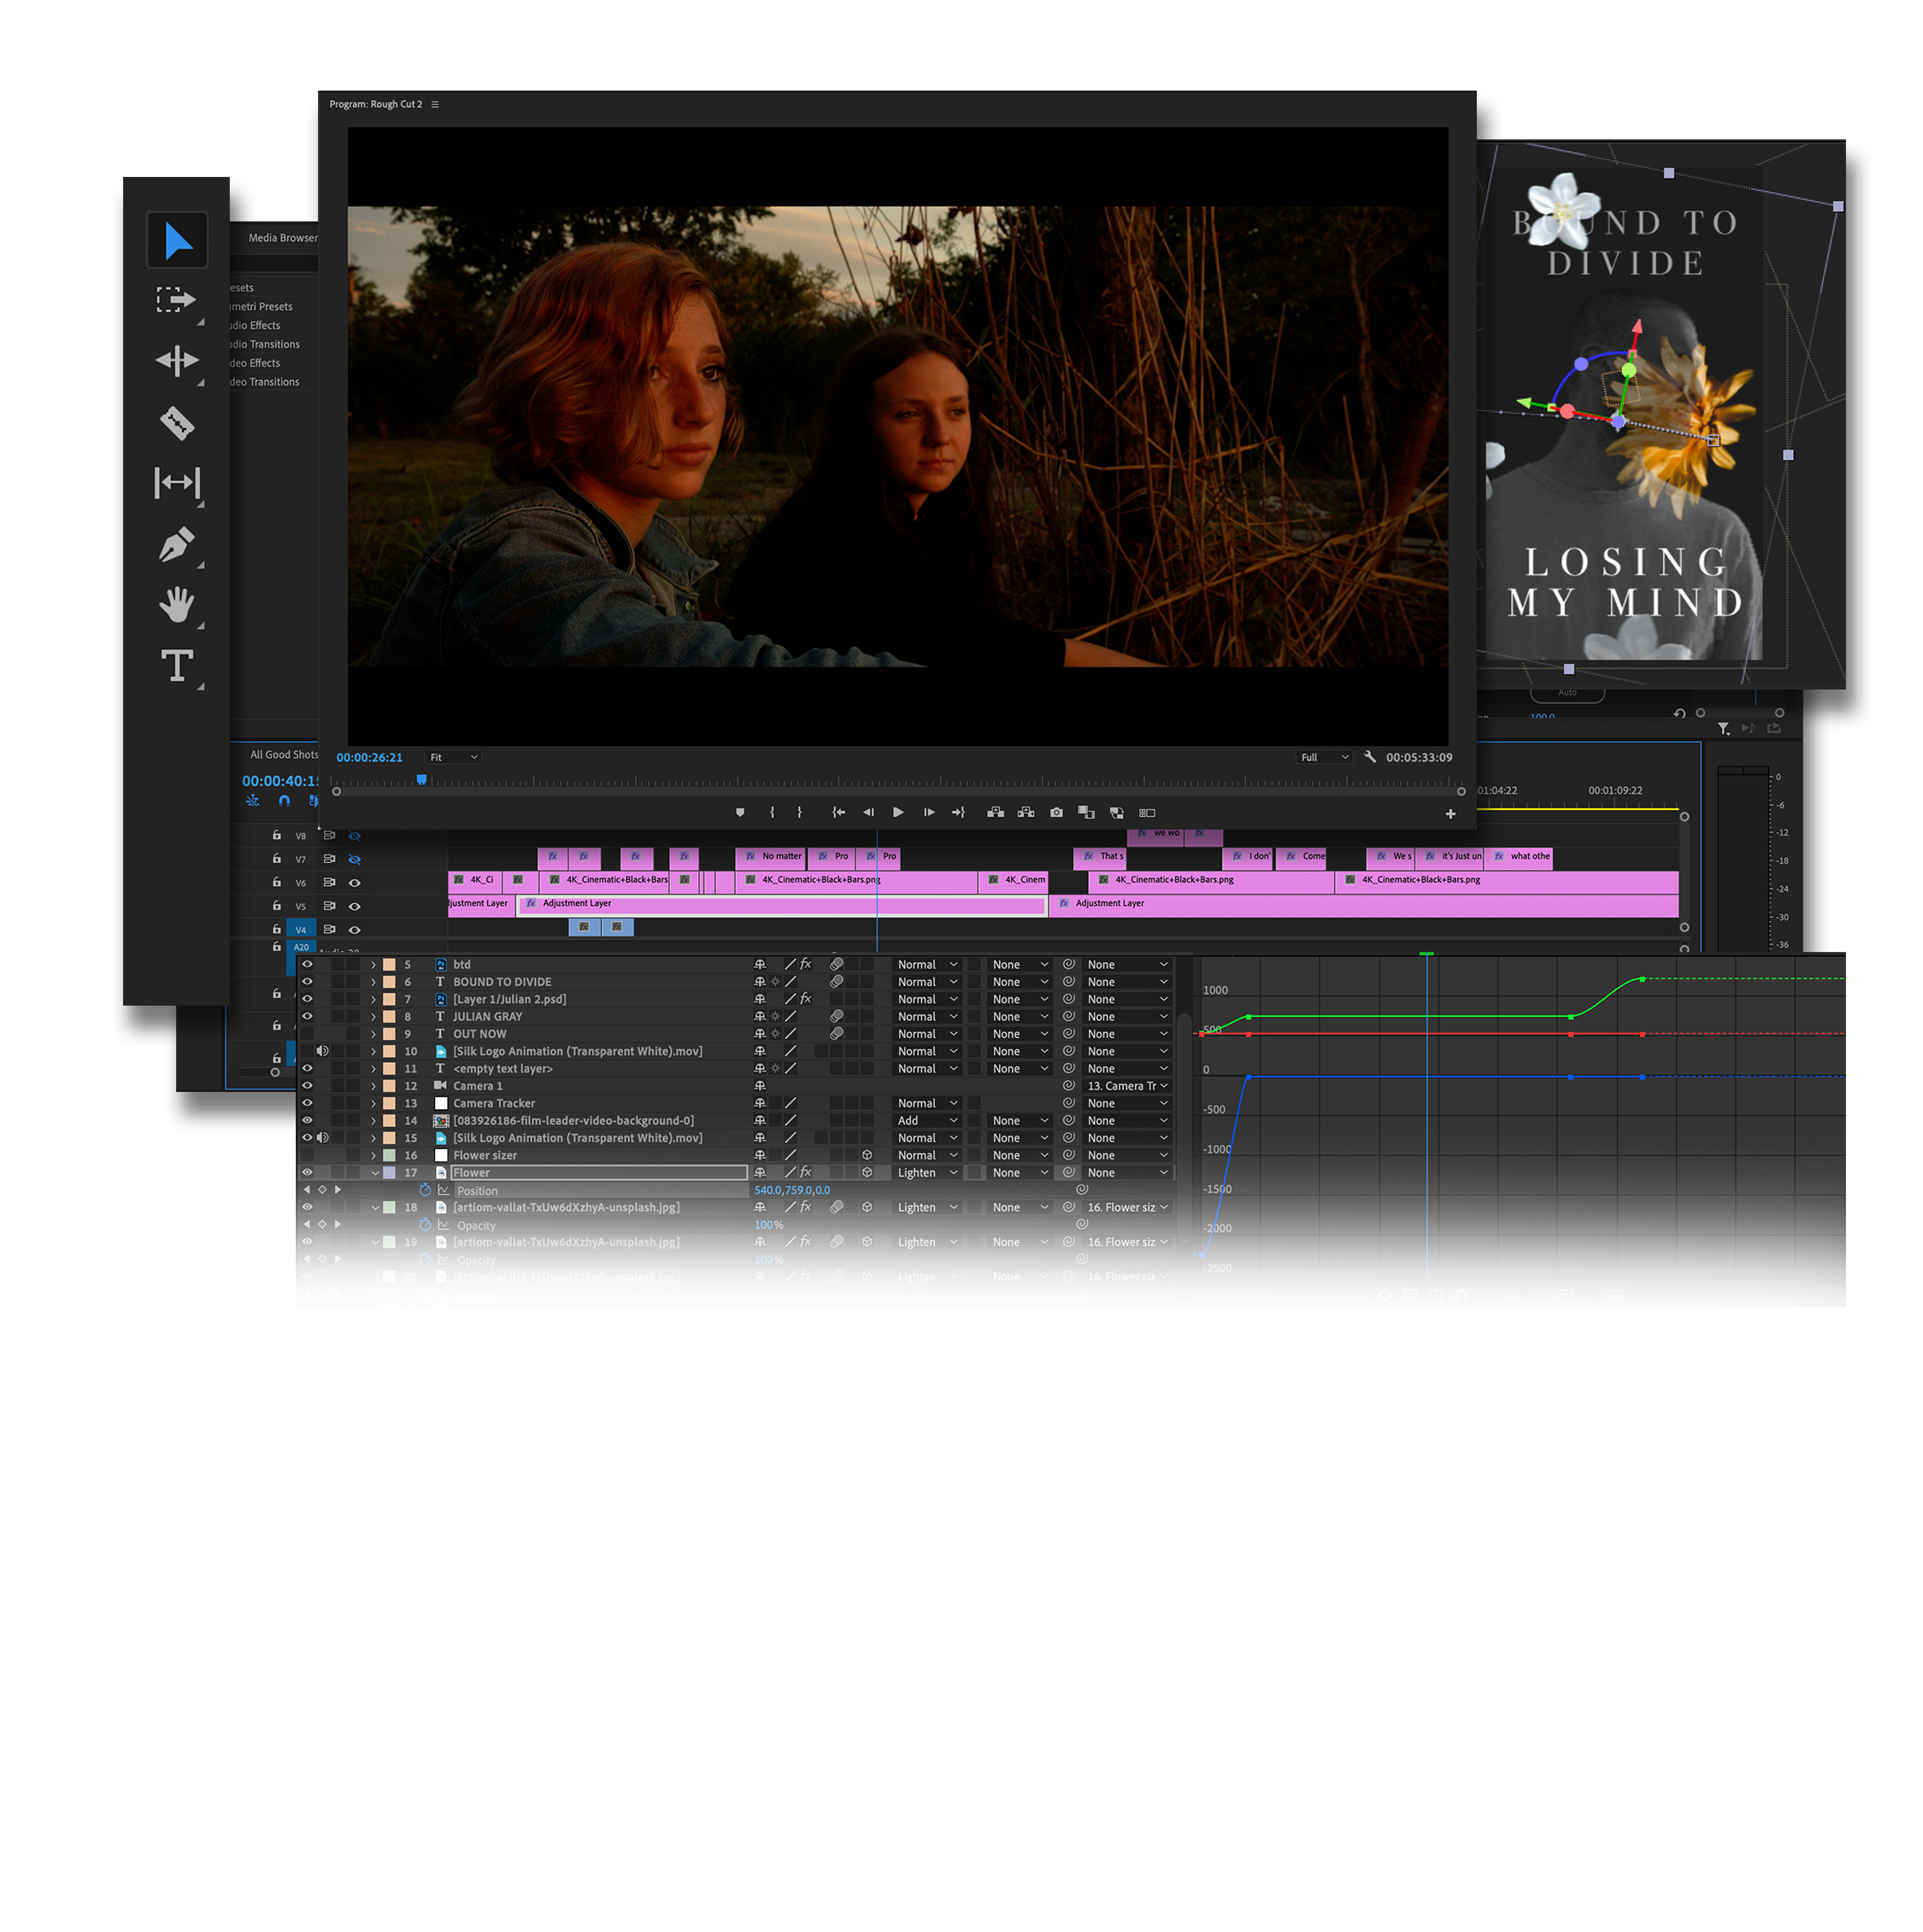Toggle Position stopwatch for Flower layer

425,1190
